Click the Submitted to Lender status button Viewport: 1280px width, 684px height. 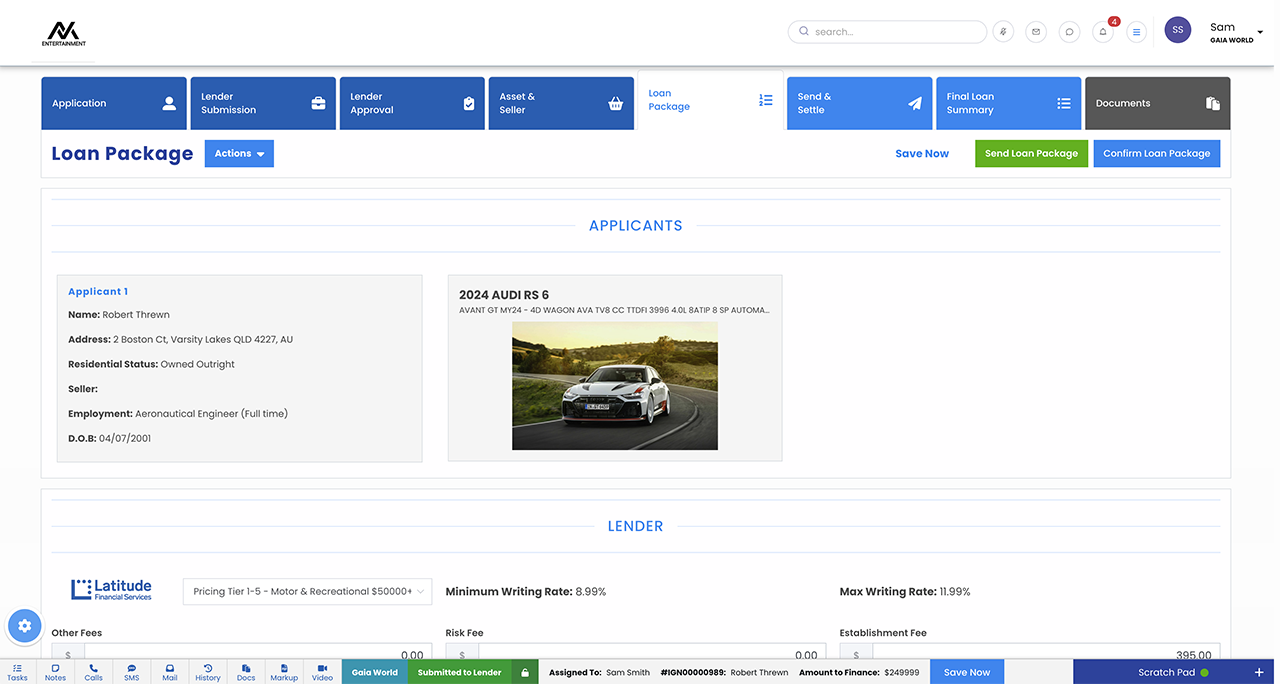(x=460, y=672)
